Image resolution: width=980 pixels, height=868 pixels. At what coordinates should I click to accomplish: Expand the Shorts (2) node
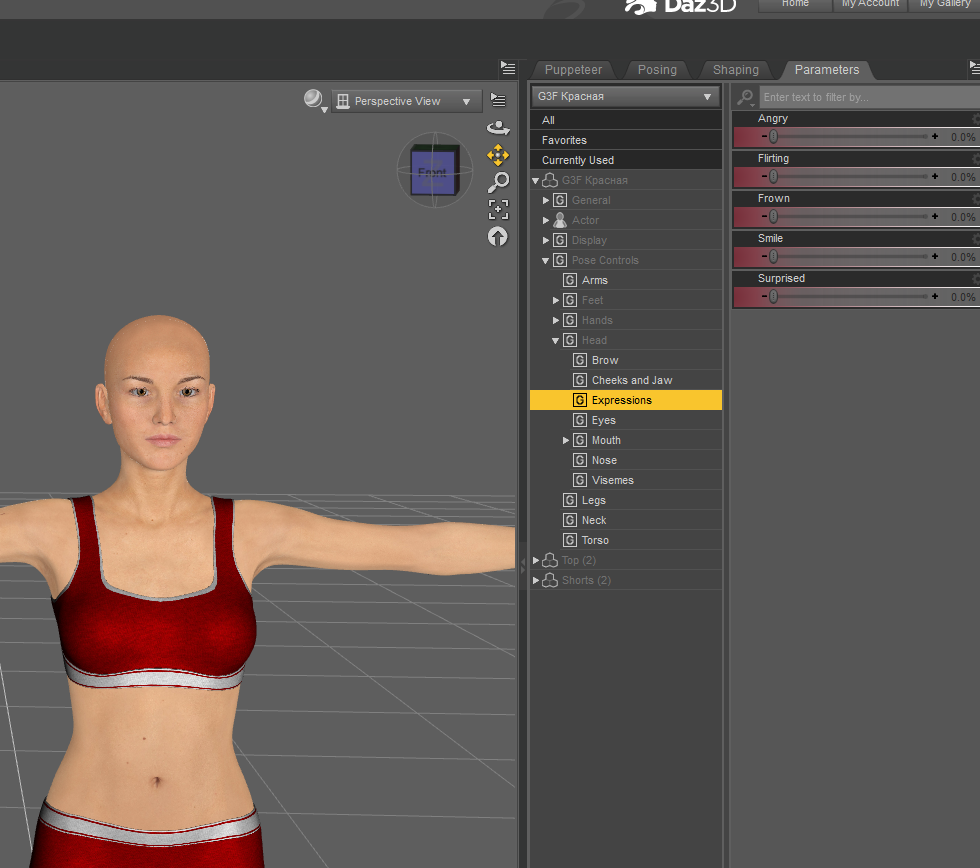pos(536,581)
